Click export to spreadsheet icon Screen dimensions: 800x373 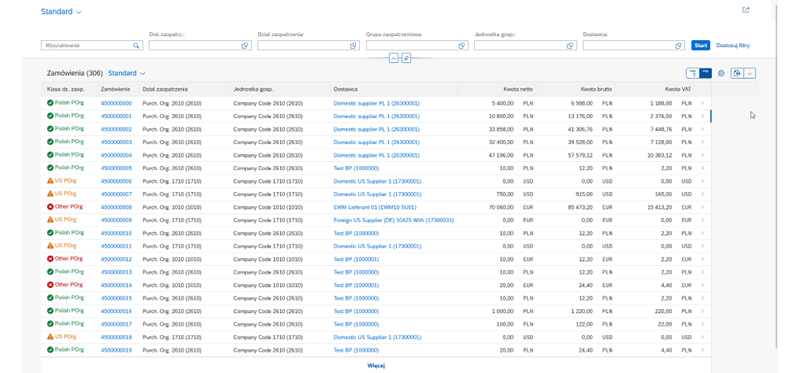(737, 73)
